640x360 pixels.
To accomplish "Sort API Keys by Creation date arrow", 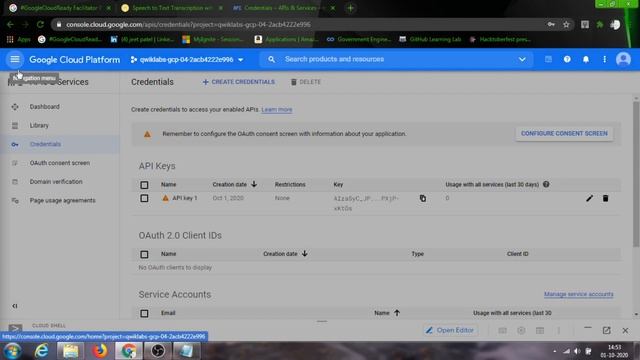I will tap(254, 184).
